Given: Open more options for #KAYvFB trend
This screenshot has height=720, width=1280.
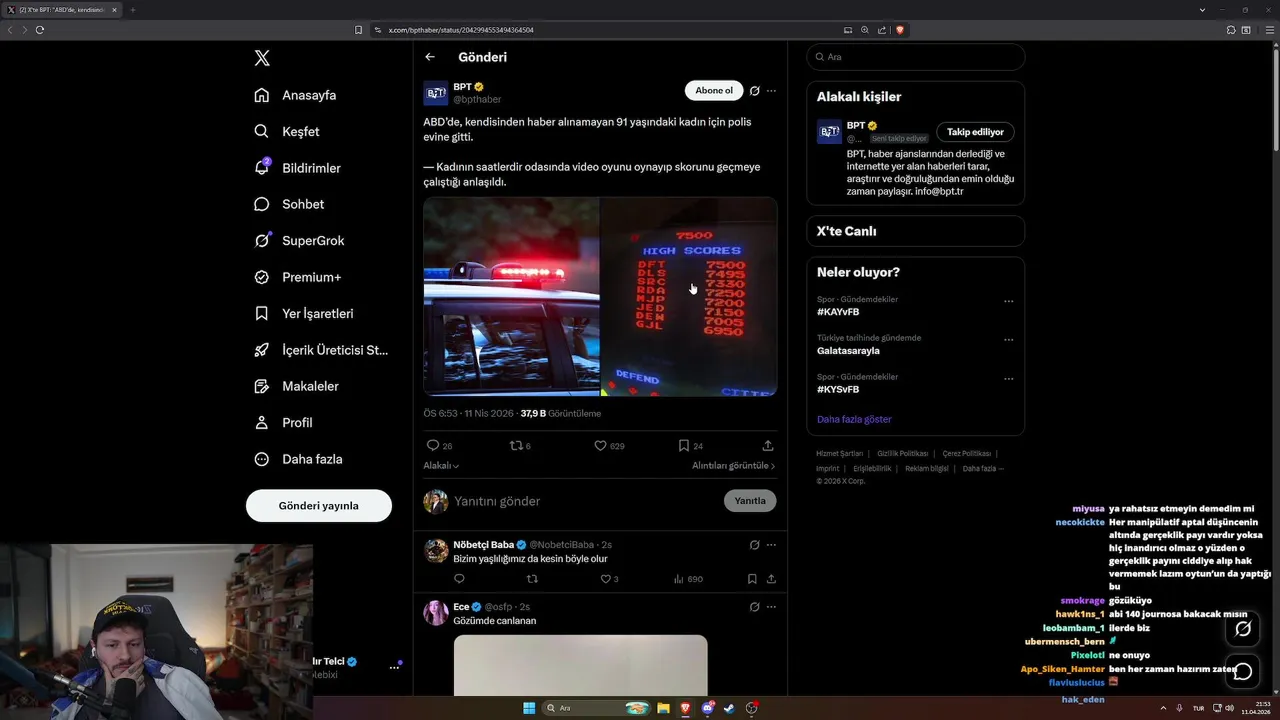Looking at the screenshot, I should (1008, 301).
